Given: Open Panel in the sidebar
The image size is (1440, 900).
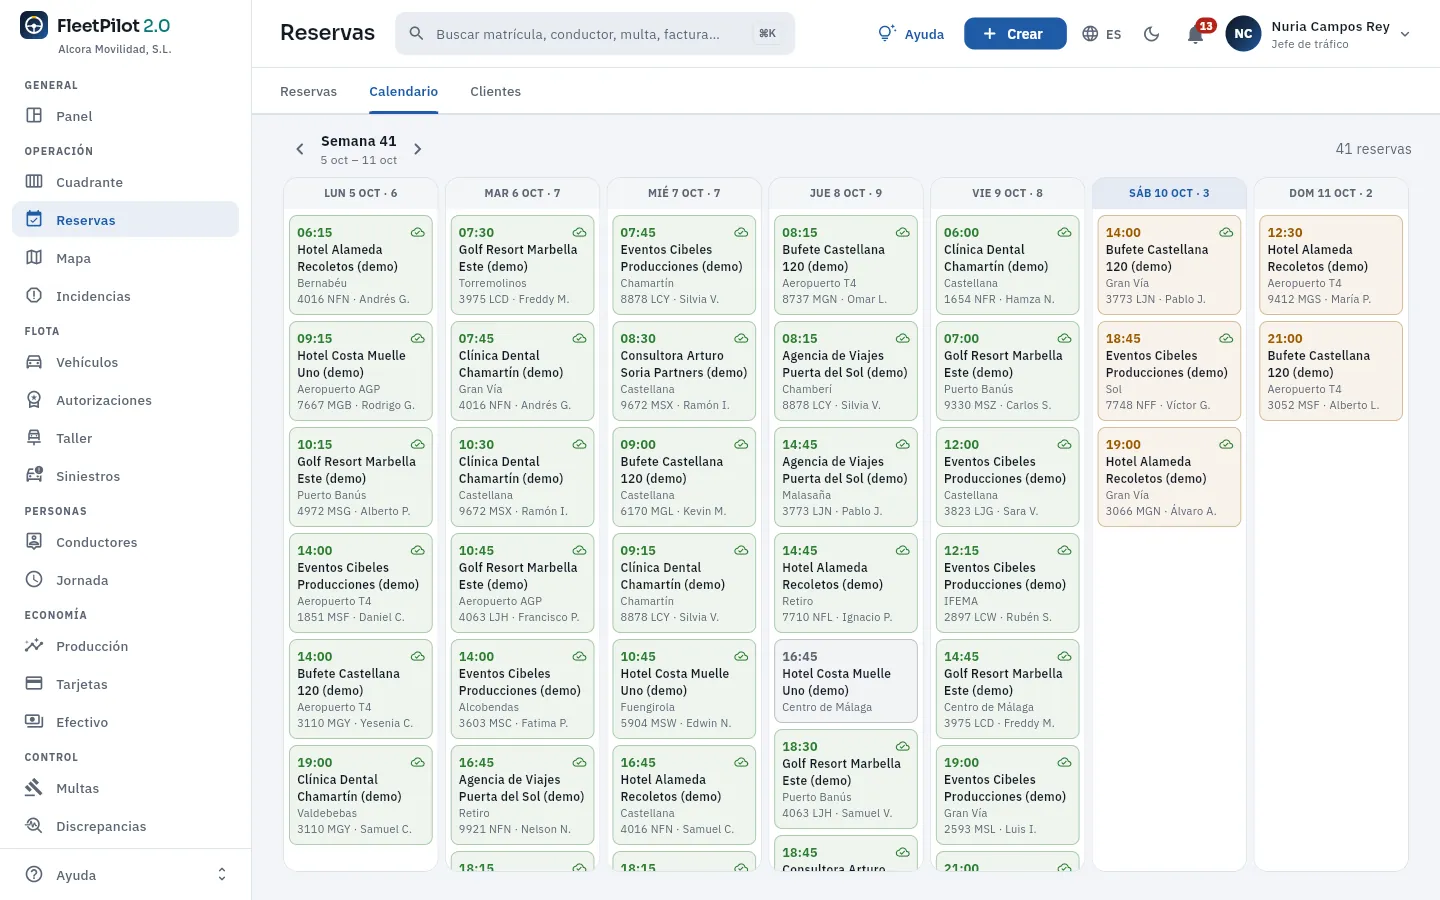Looking at the screenshot, I should [125, 116].
